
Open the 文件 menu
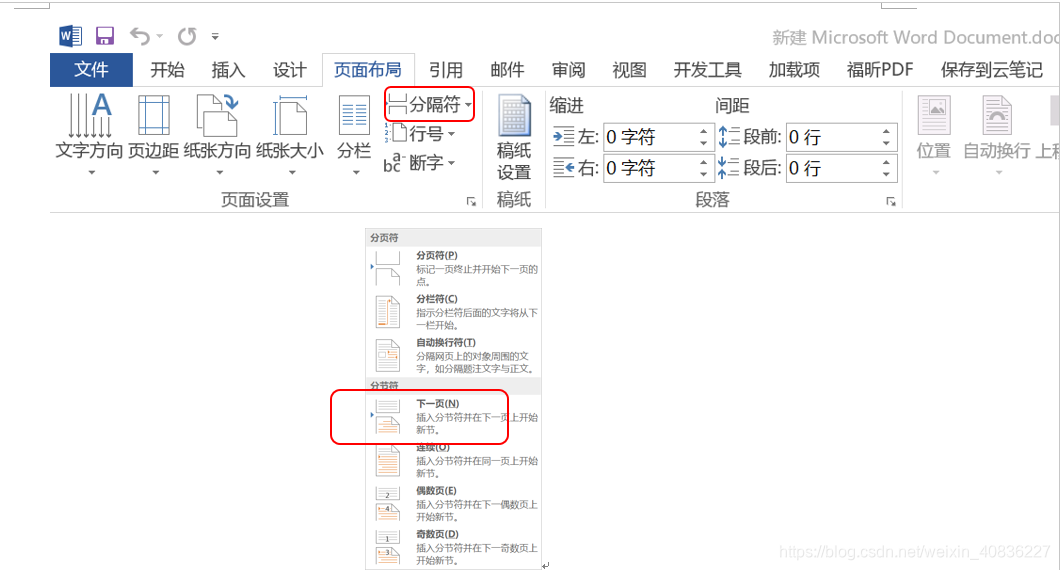91,70
